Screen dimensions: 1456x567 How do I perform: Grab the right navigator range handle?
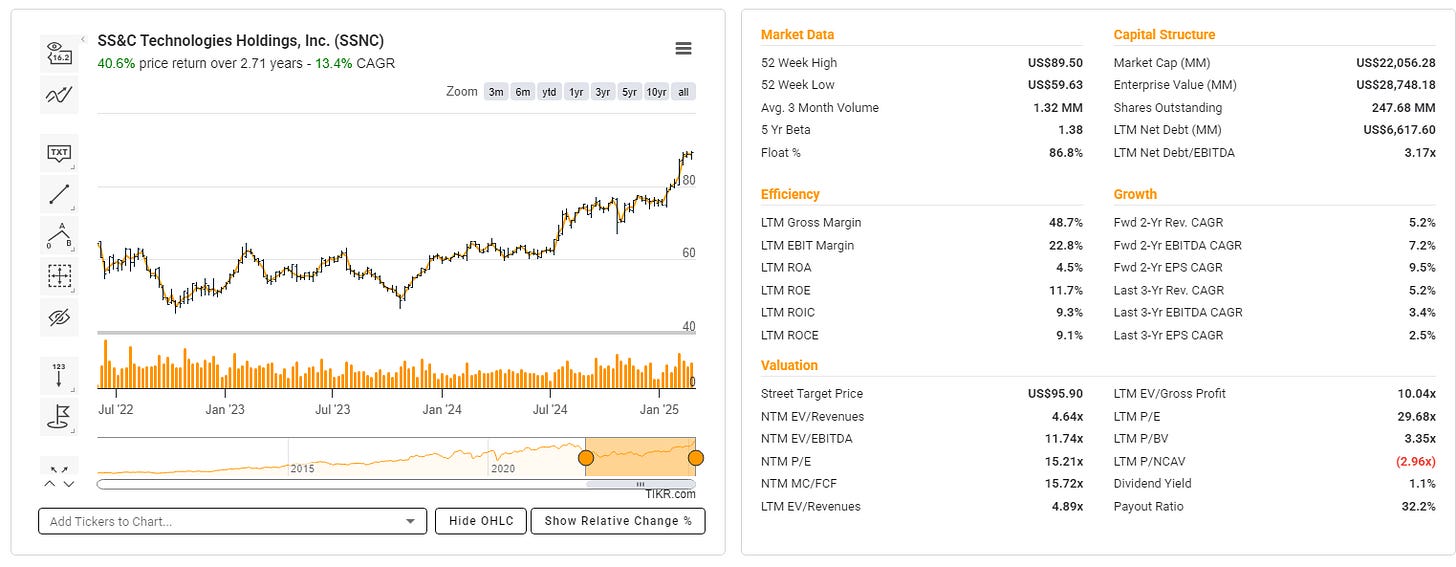point(696,458)
